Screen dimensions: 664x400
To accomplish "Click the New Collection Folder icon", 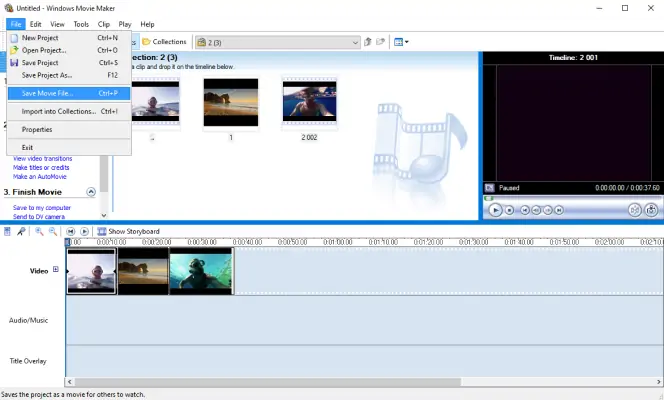I will (380, 42).
